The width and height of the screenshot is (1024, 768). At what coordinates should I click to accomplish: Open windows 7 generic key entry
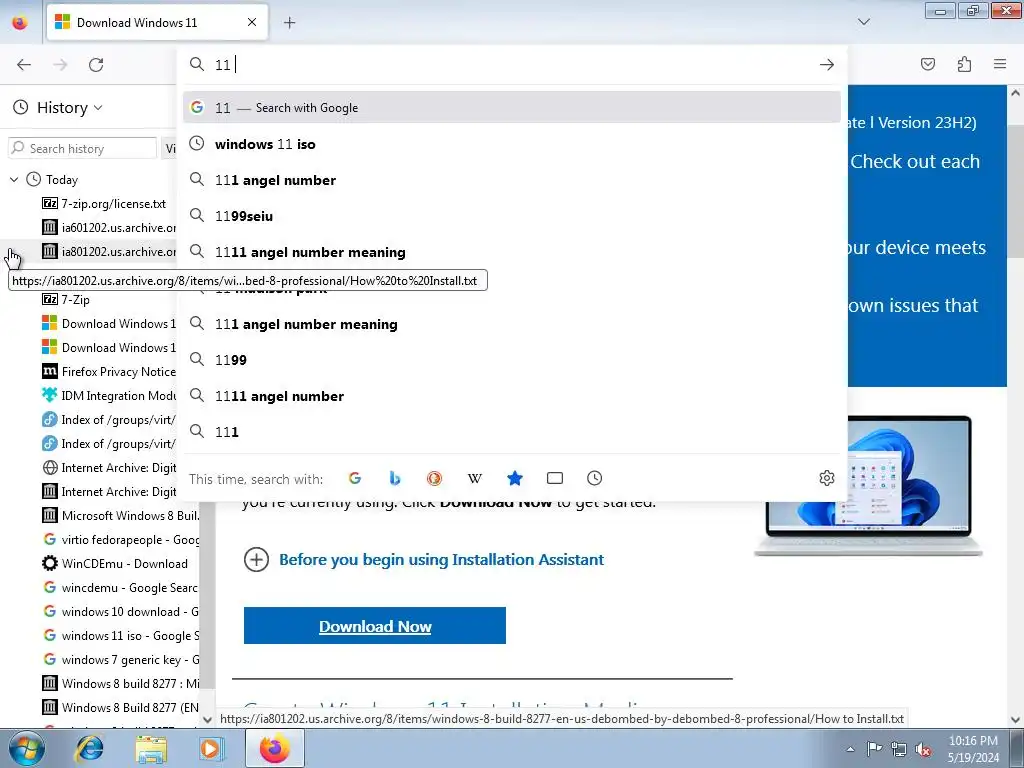tap(119, 660)
